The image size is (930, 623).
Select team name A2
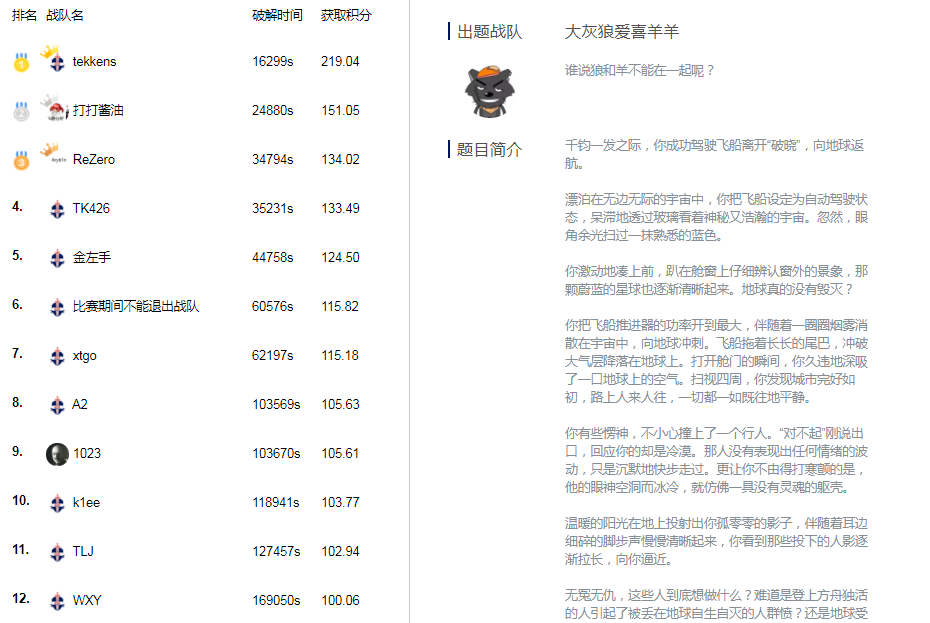tap(79, 405)
